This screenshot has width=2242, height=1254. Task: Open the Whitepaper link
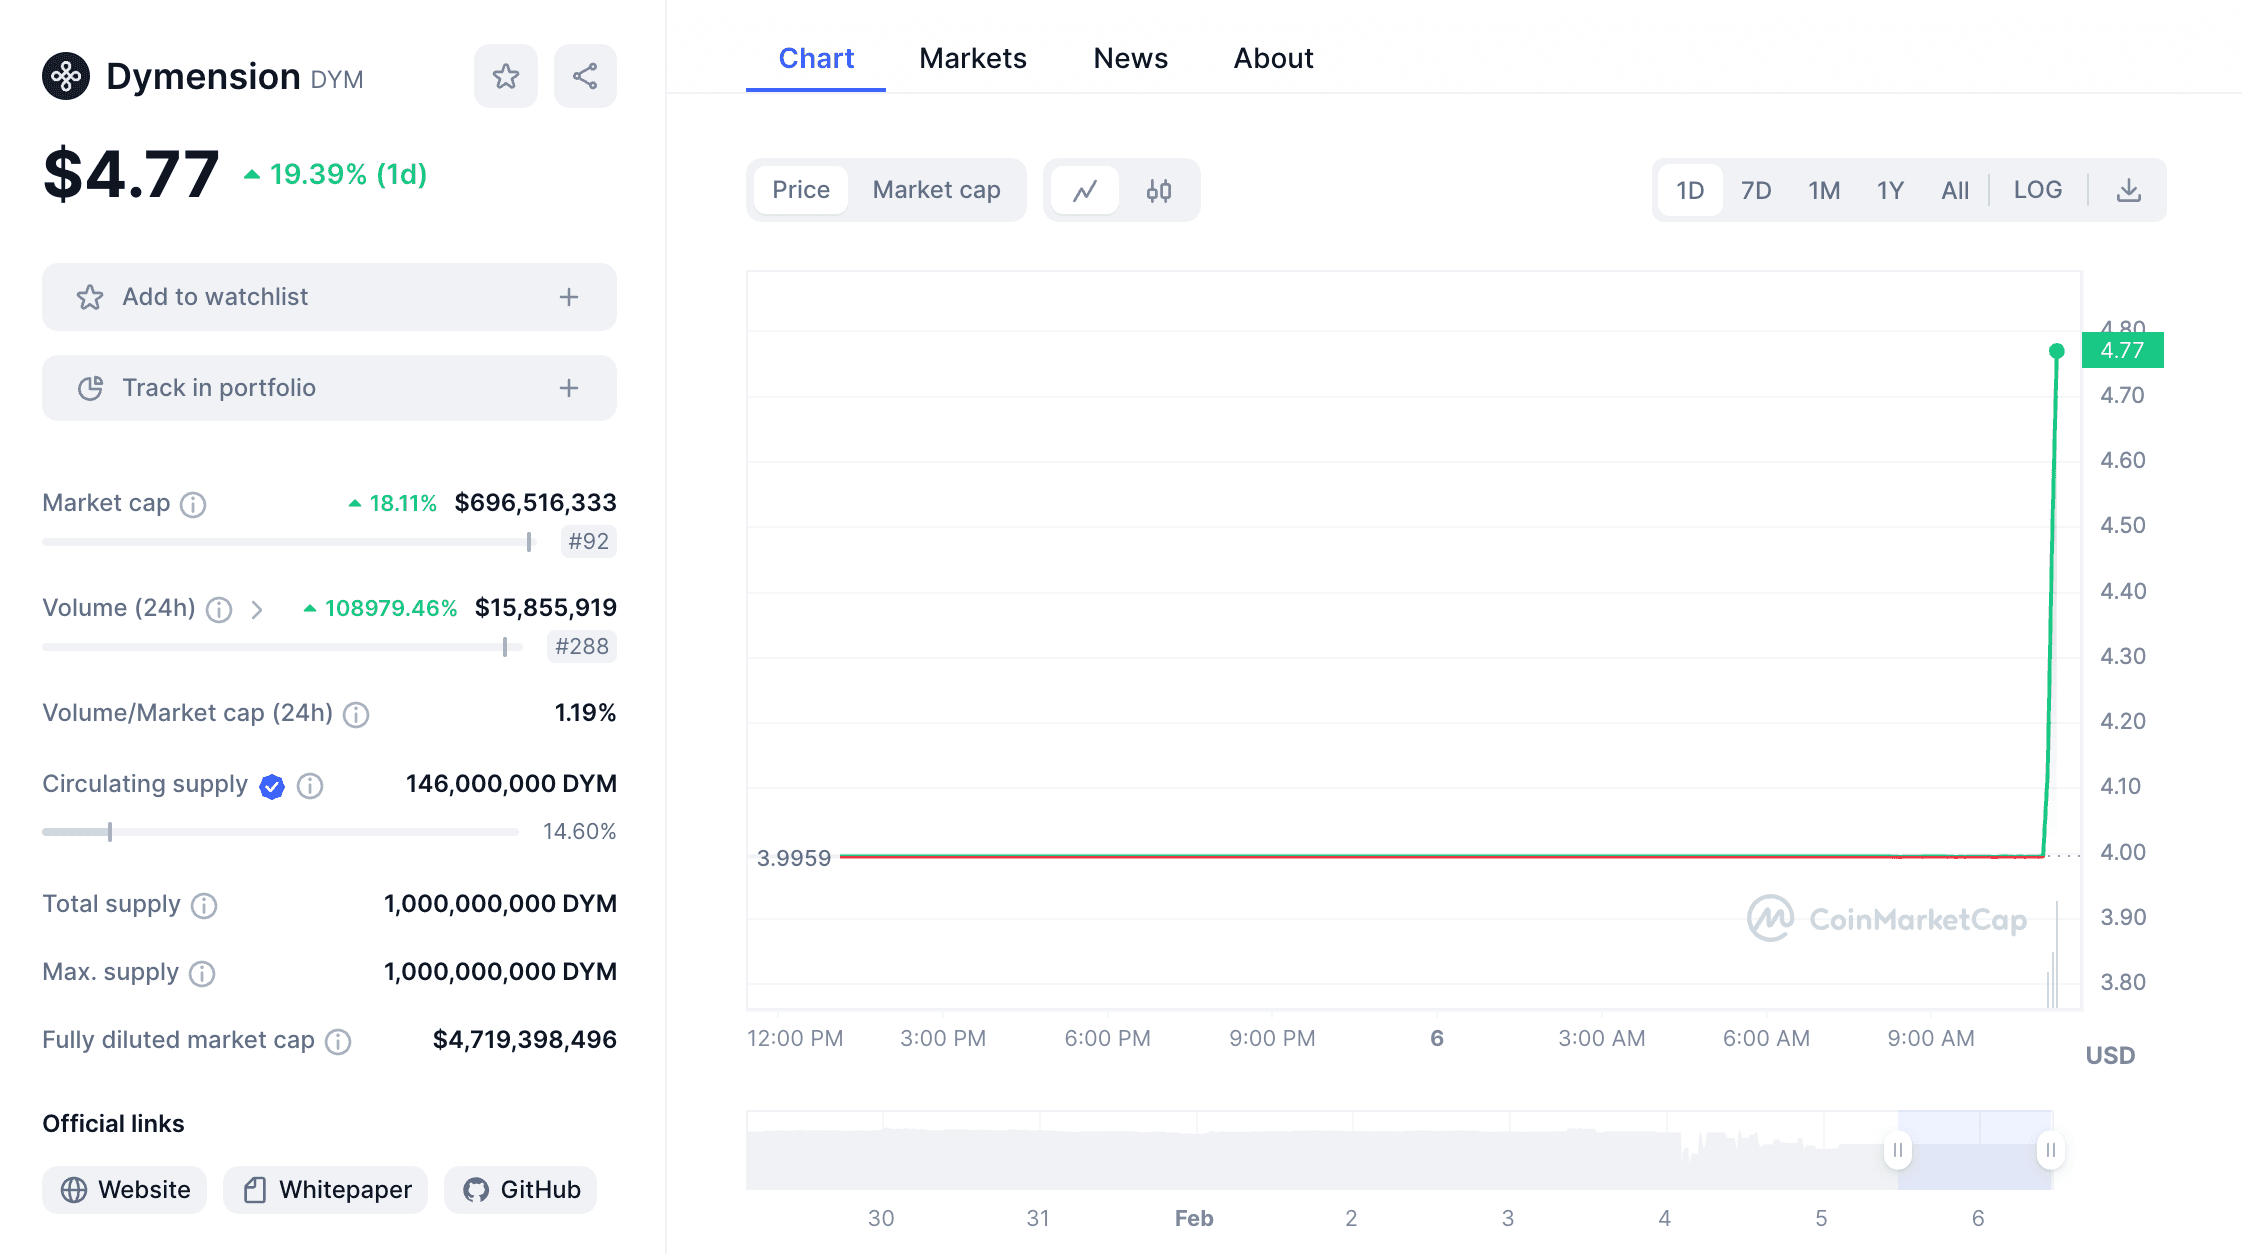[326, 1190]
